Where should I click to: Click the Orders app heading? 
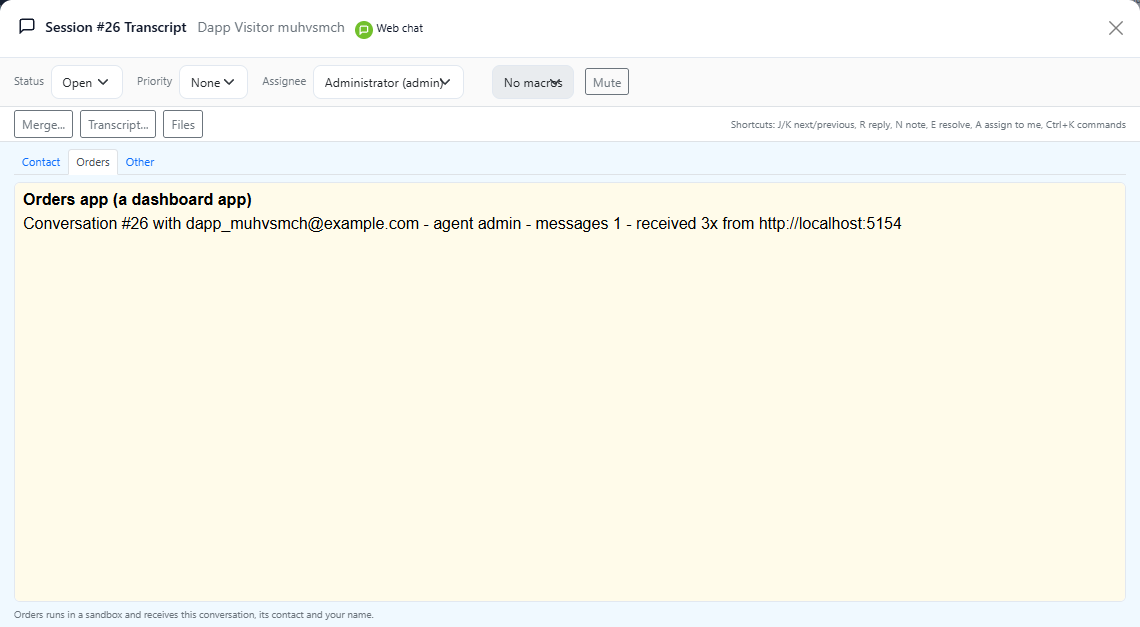pyautogui.click(x=137, y=199)
